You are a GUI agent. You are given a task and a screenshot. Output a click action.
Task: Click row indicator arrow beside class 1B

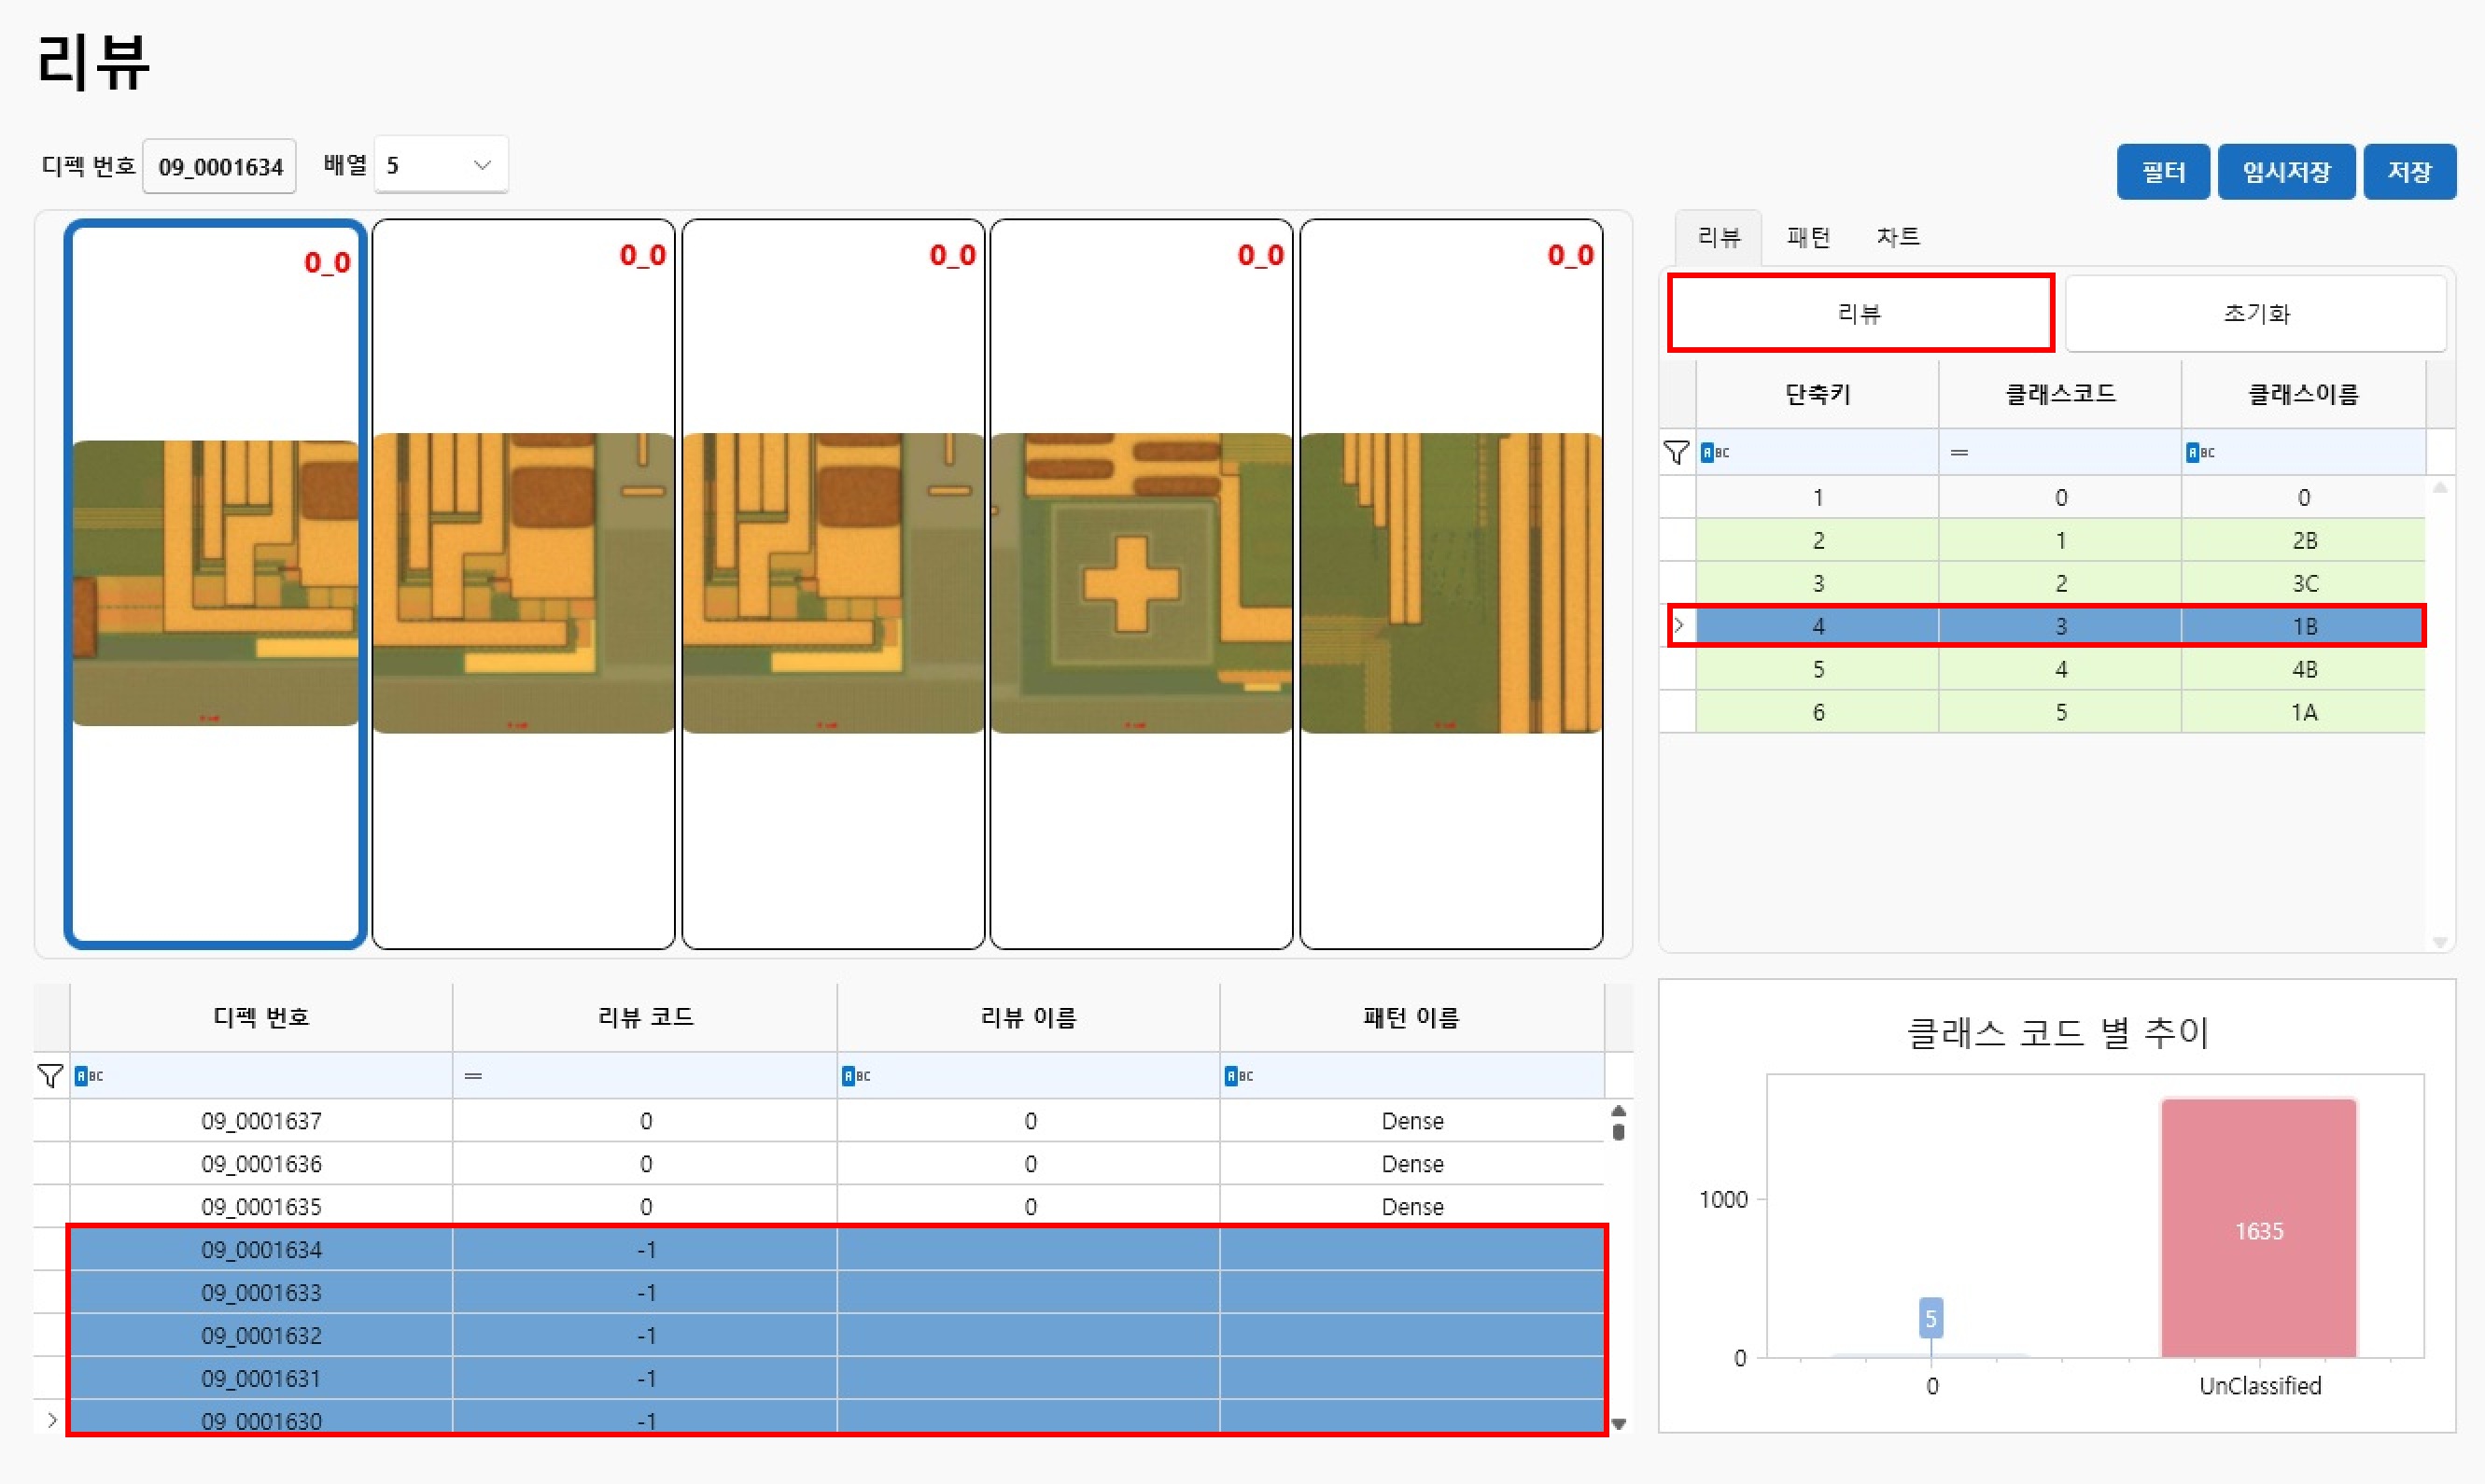pos(1679,626)
